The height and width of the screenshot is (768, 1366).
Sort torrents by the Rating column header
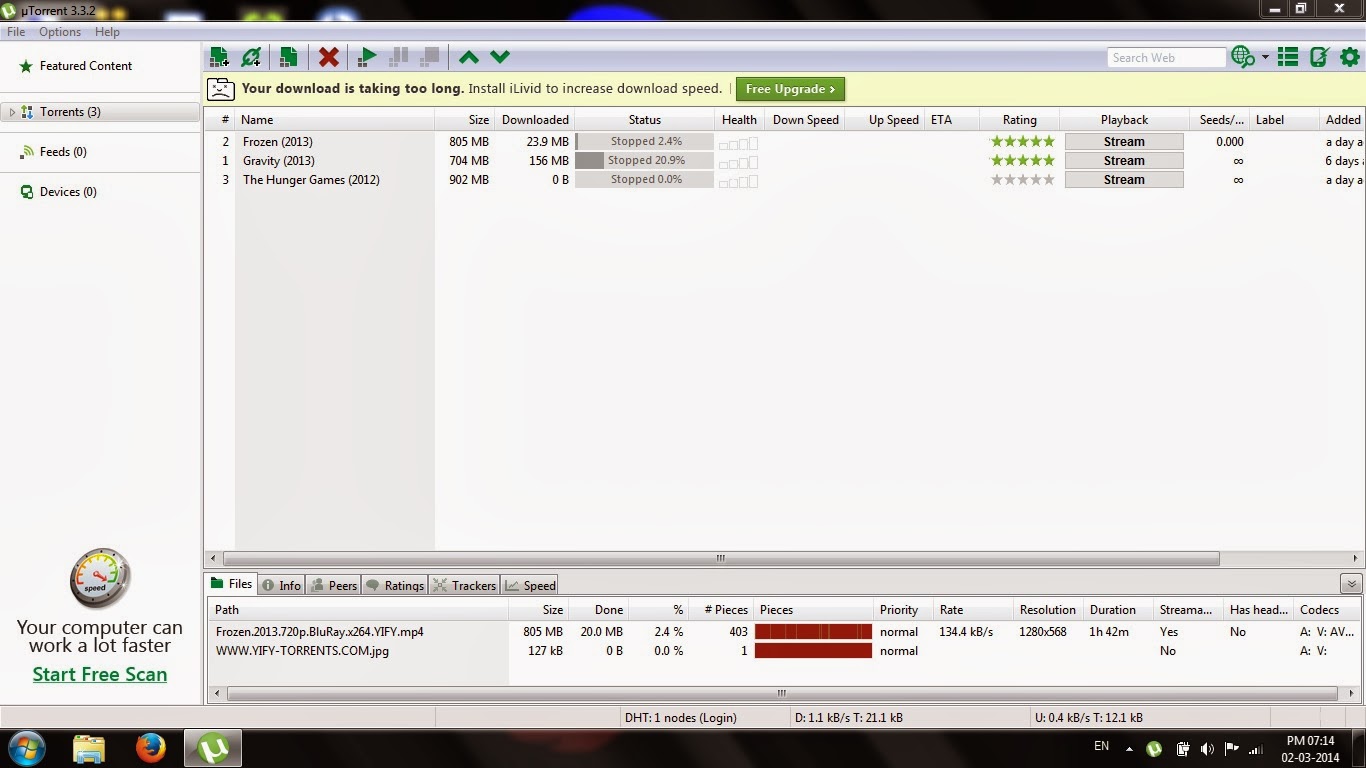pos(1019,120)
